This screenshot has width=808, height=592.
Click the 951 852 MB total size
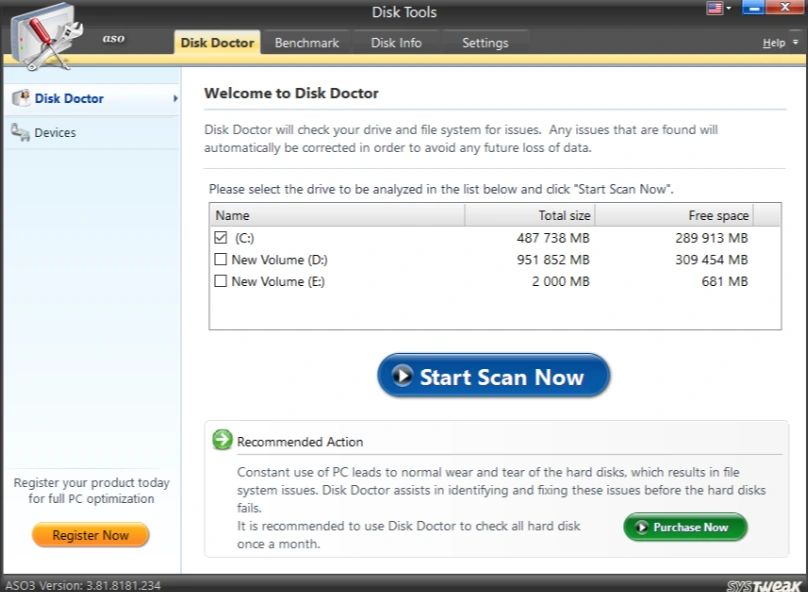click(553, 260)
